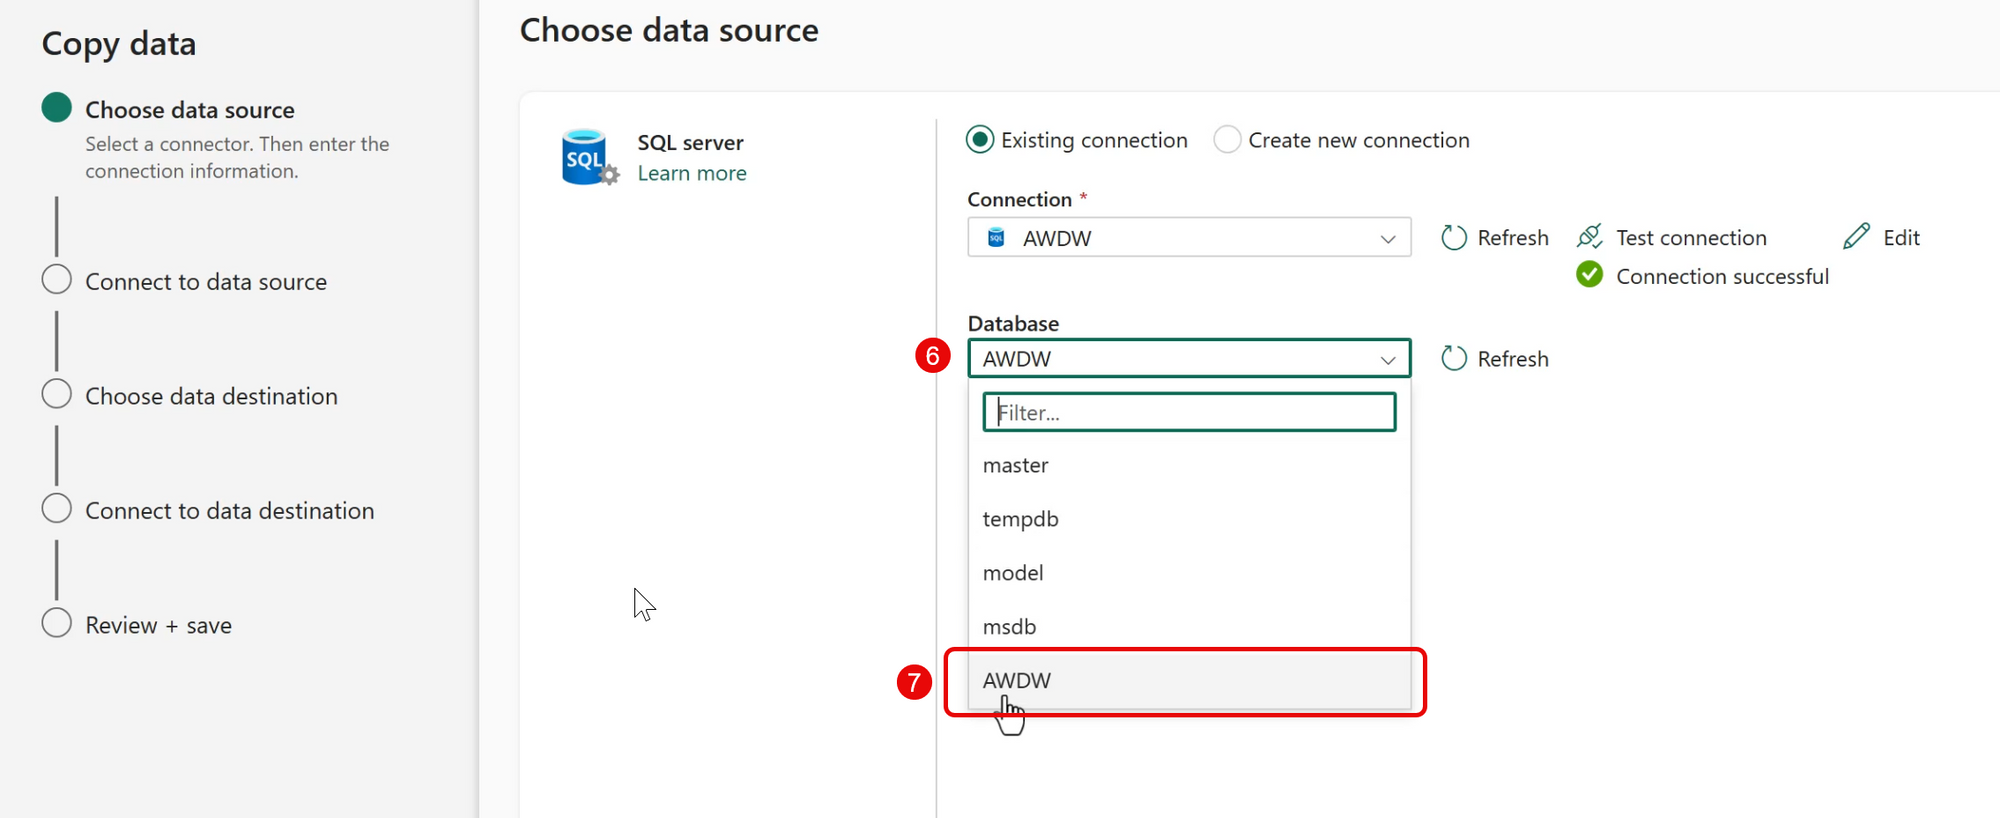Click the SQL server connector icon
Image resolution: width=2000 pixels, height=818 pixels.
(x=588, y=157)
